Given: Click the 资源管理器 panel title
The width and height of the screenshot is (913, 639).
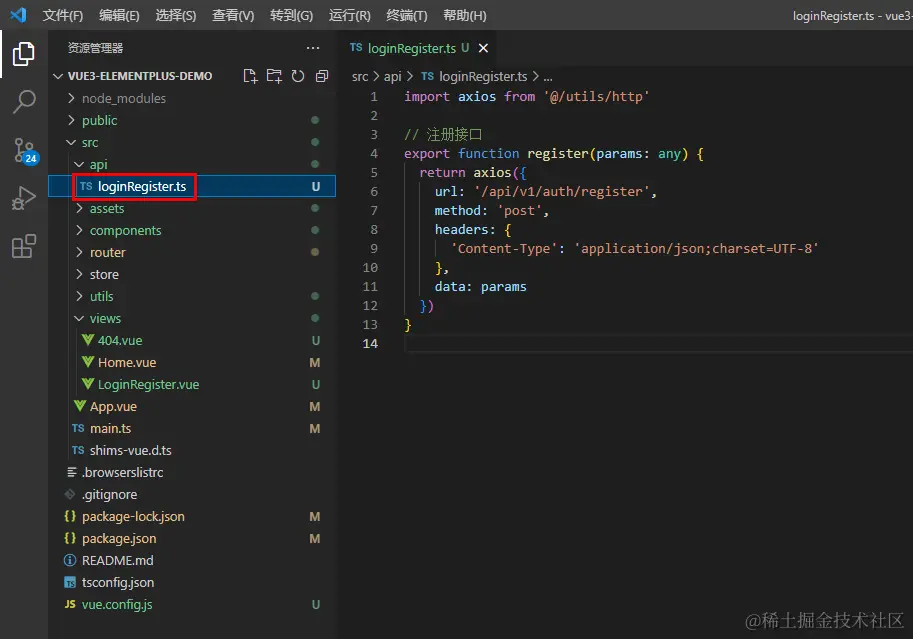Looking at the screenshot, I should 95,48.
